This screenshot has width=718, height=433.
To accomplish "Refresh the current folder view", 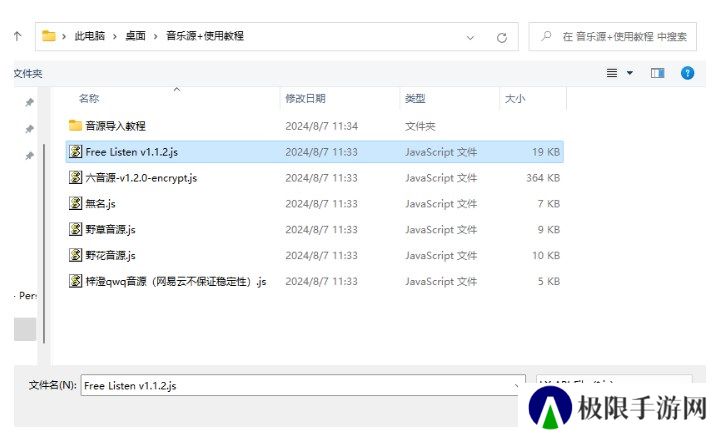I will point(502,38).
